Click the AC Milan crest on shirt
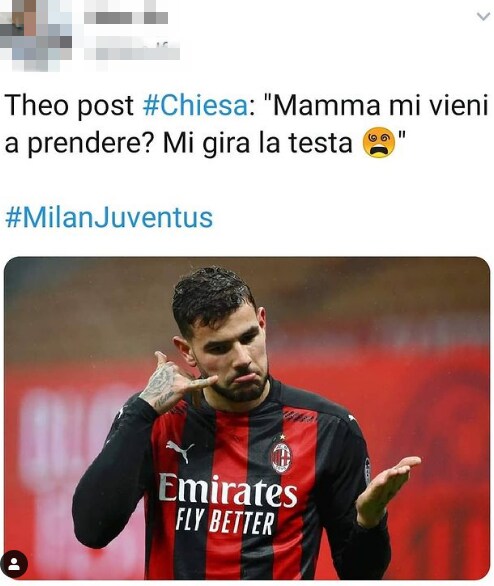494x586 pixels. tap(281, 456)
